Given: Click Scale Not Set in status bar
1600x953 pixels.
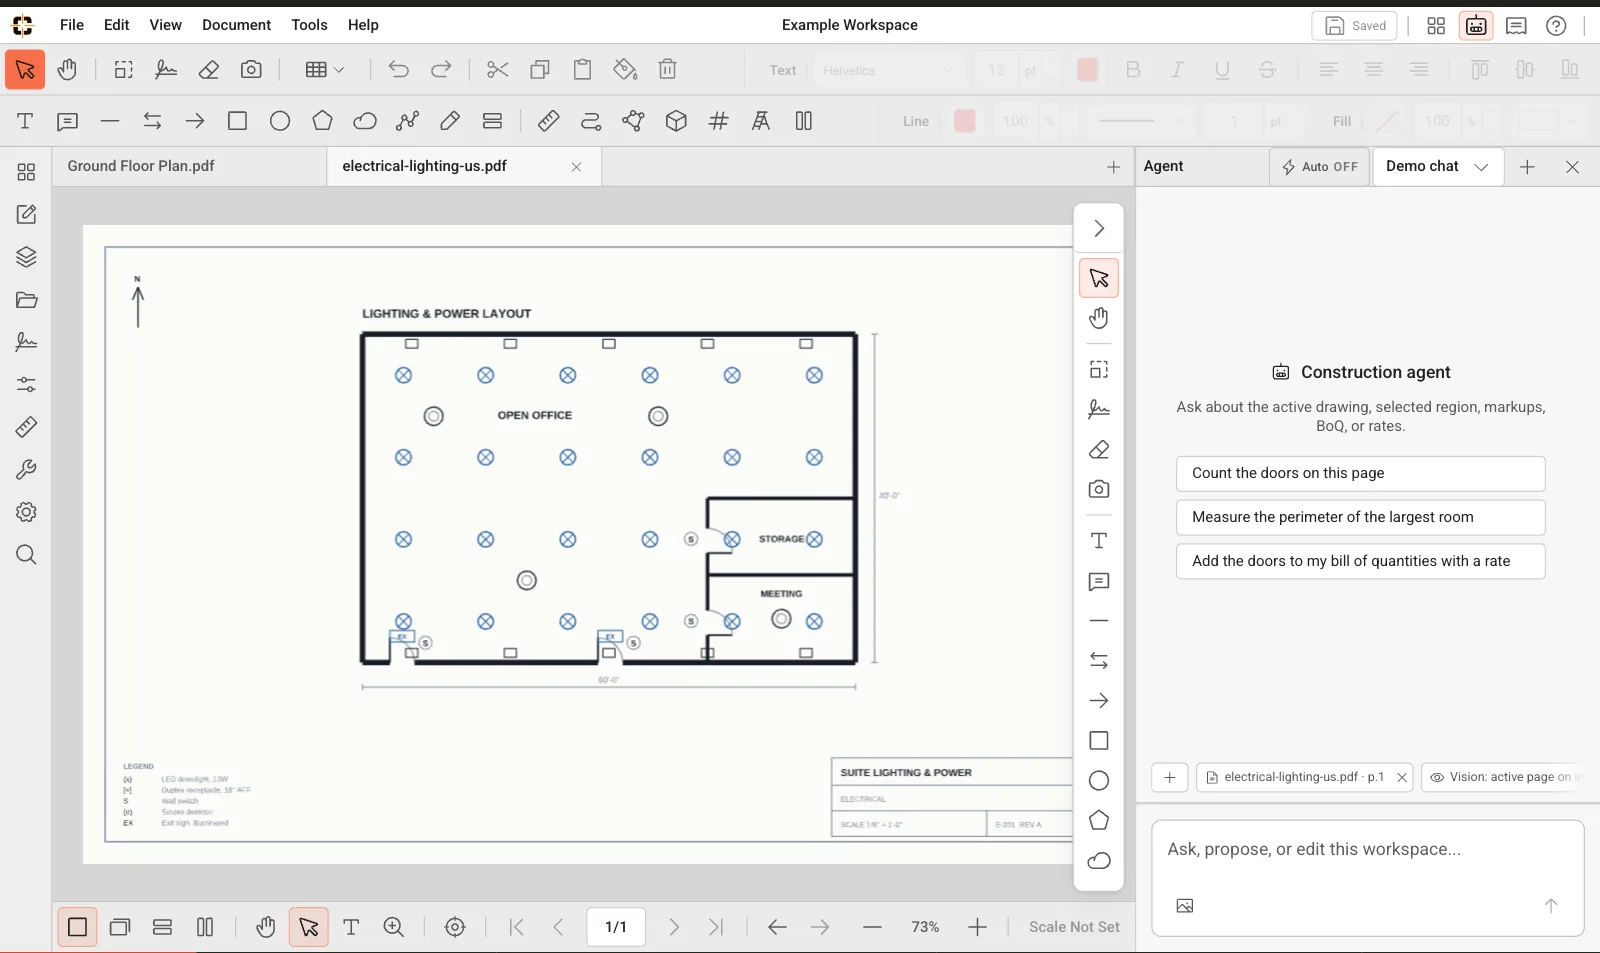Looking at the screenshot, I should pos(1074,927).
